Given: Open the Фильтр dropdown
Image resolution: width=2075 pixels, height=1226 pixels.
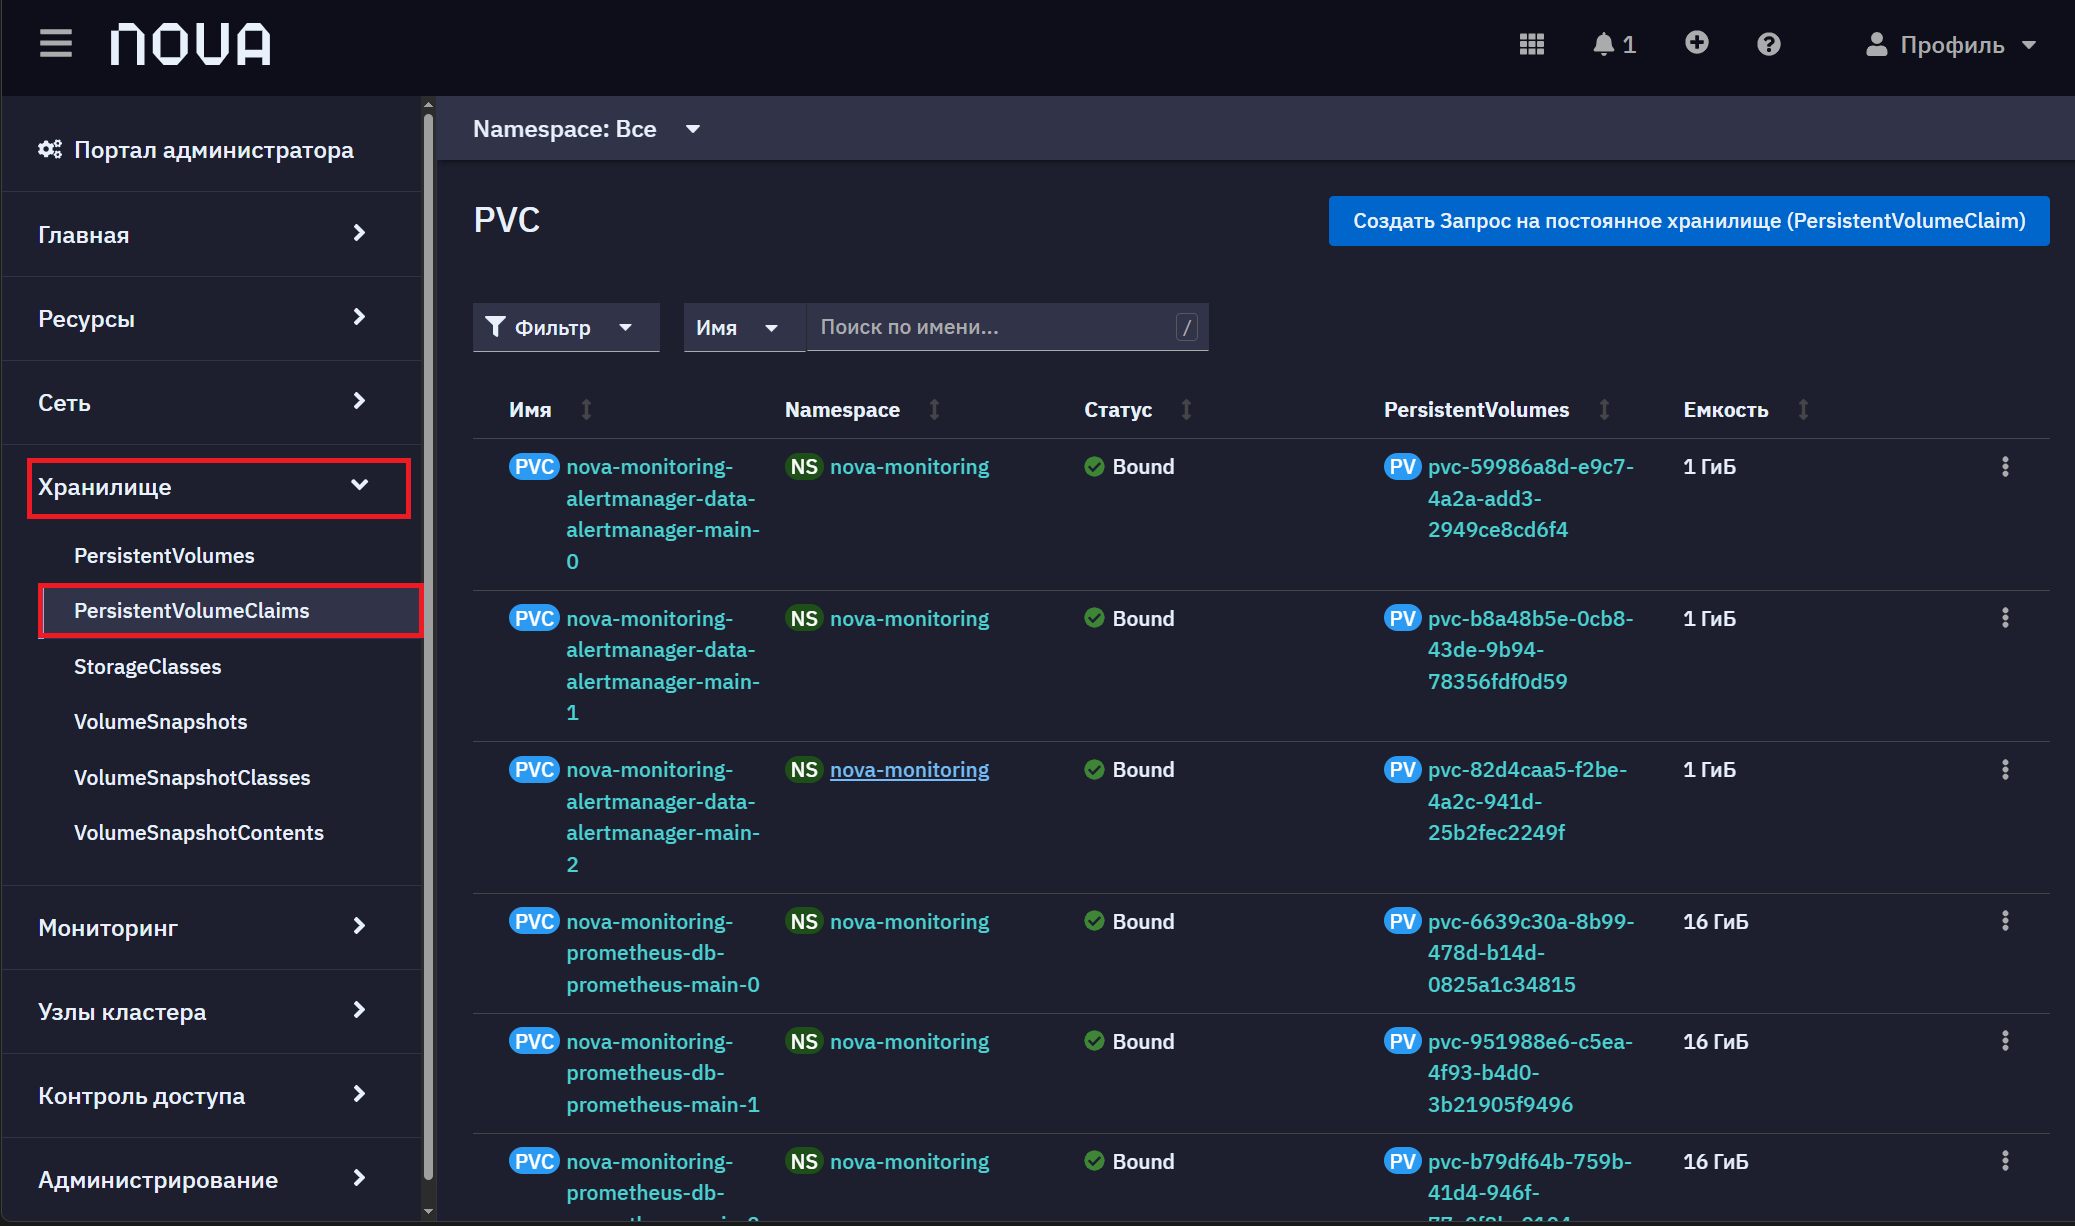Looking at the screenshot, I should 566,327.
